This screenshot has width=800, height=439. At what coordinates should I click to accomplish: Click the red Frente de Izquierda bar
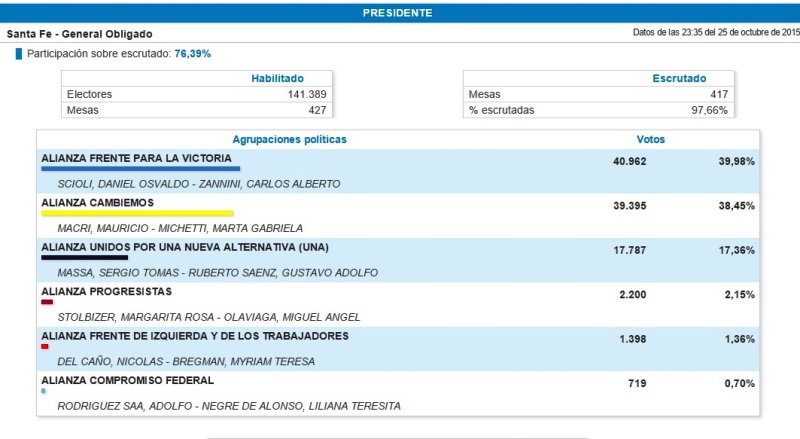(x=45, y=346)
